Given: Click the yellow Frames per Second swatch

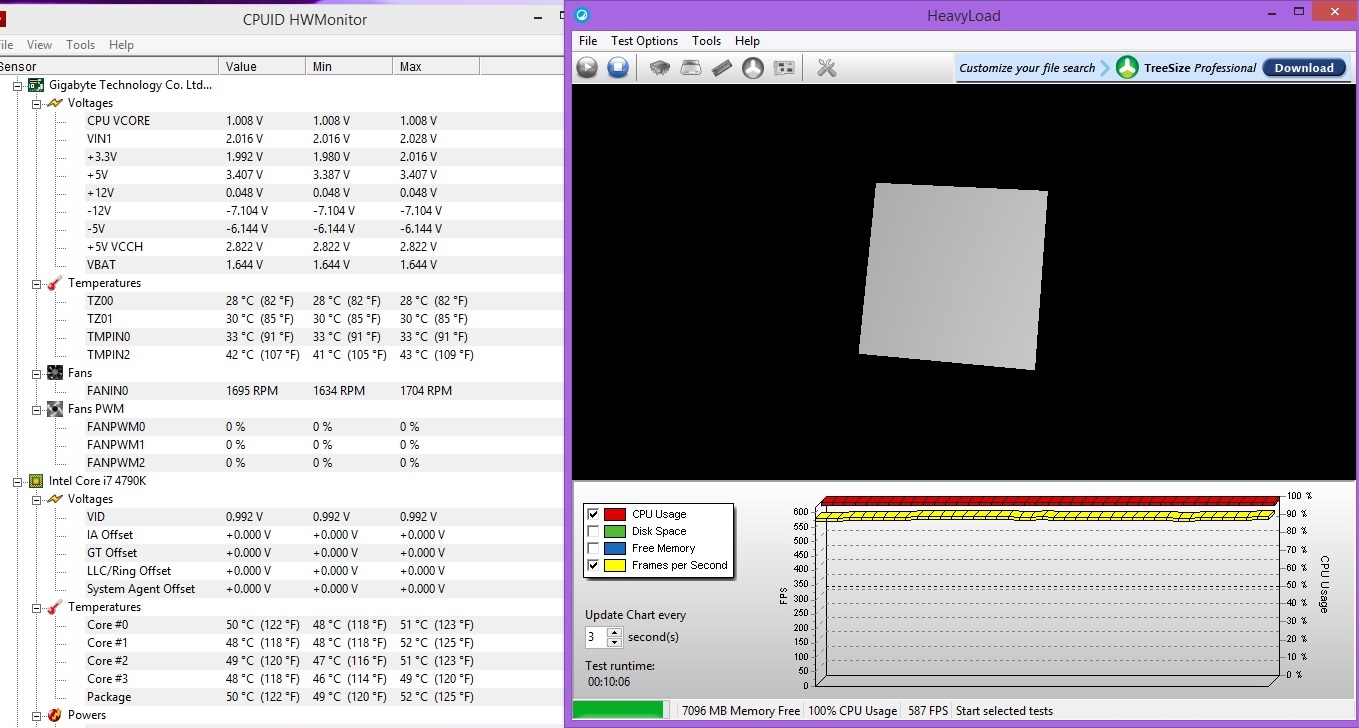Looking at the screenshot, I should pos(614,565).
